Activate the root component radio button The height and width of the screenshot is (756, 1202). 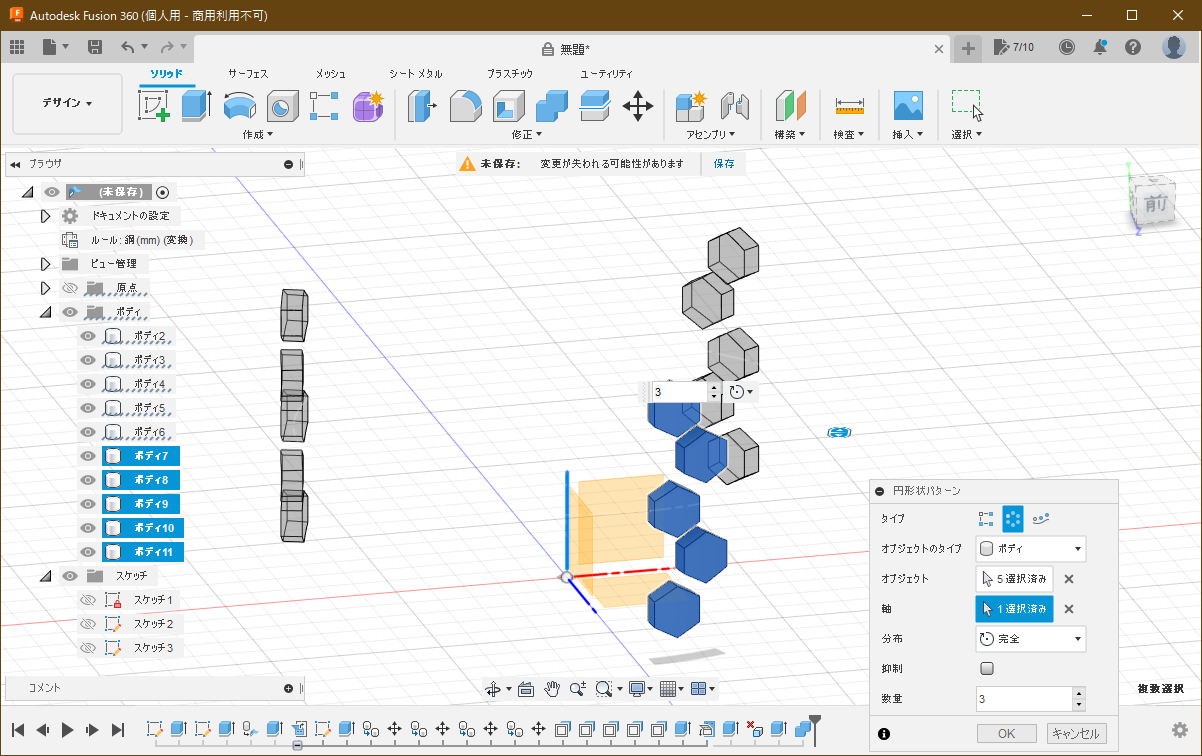point(163,192)
